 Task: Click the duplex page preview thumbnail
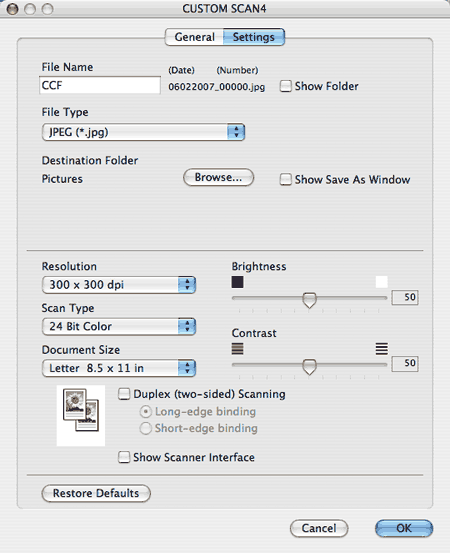pyautogui.click(x=81, y=415)
